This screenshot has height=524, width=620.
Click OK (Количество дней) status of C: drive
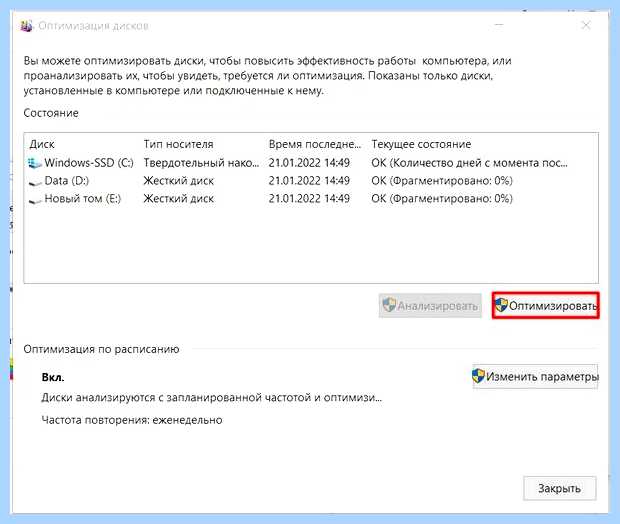(x=469, y=163)
